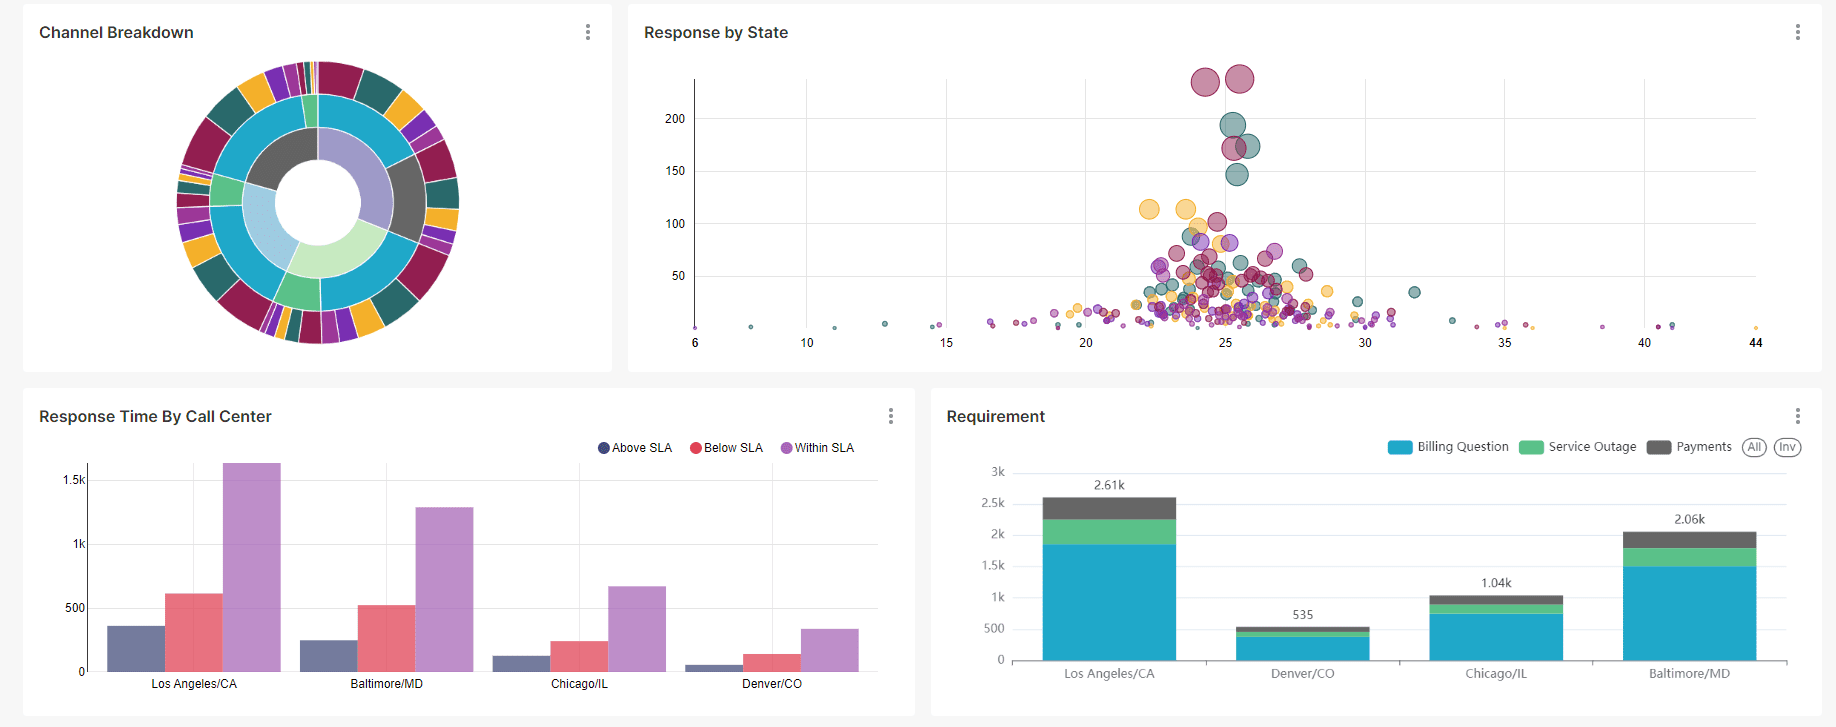Toggle Payments legend entry
This screenshot has height=727, width=1836.
[1690, 447]
